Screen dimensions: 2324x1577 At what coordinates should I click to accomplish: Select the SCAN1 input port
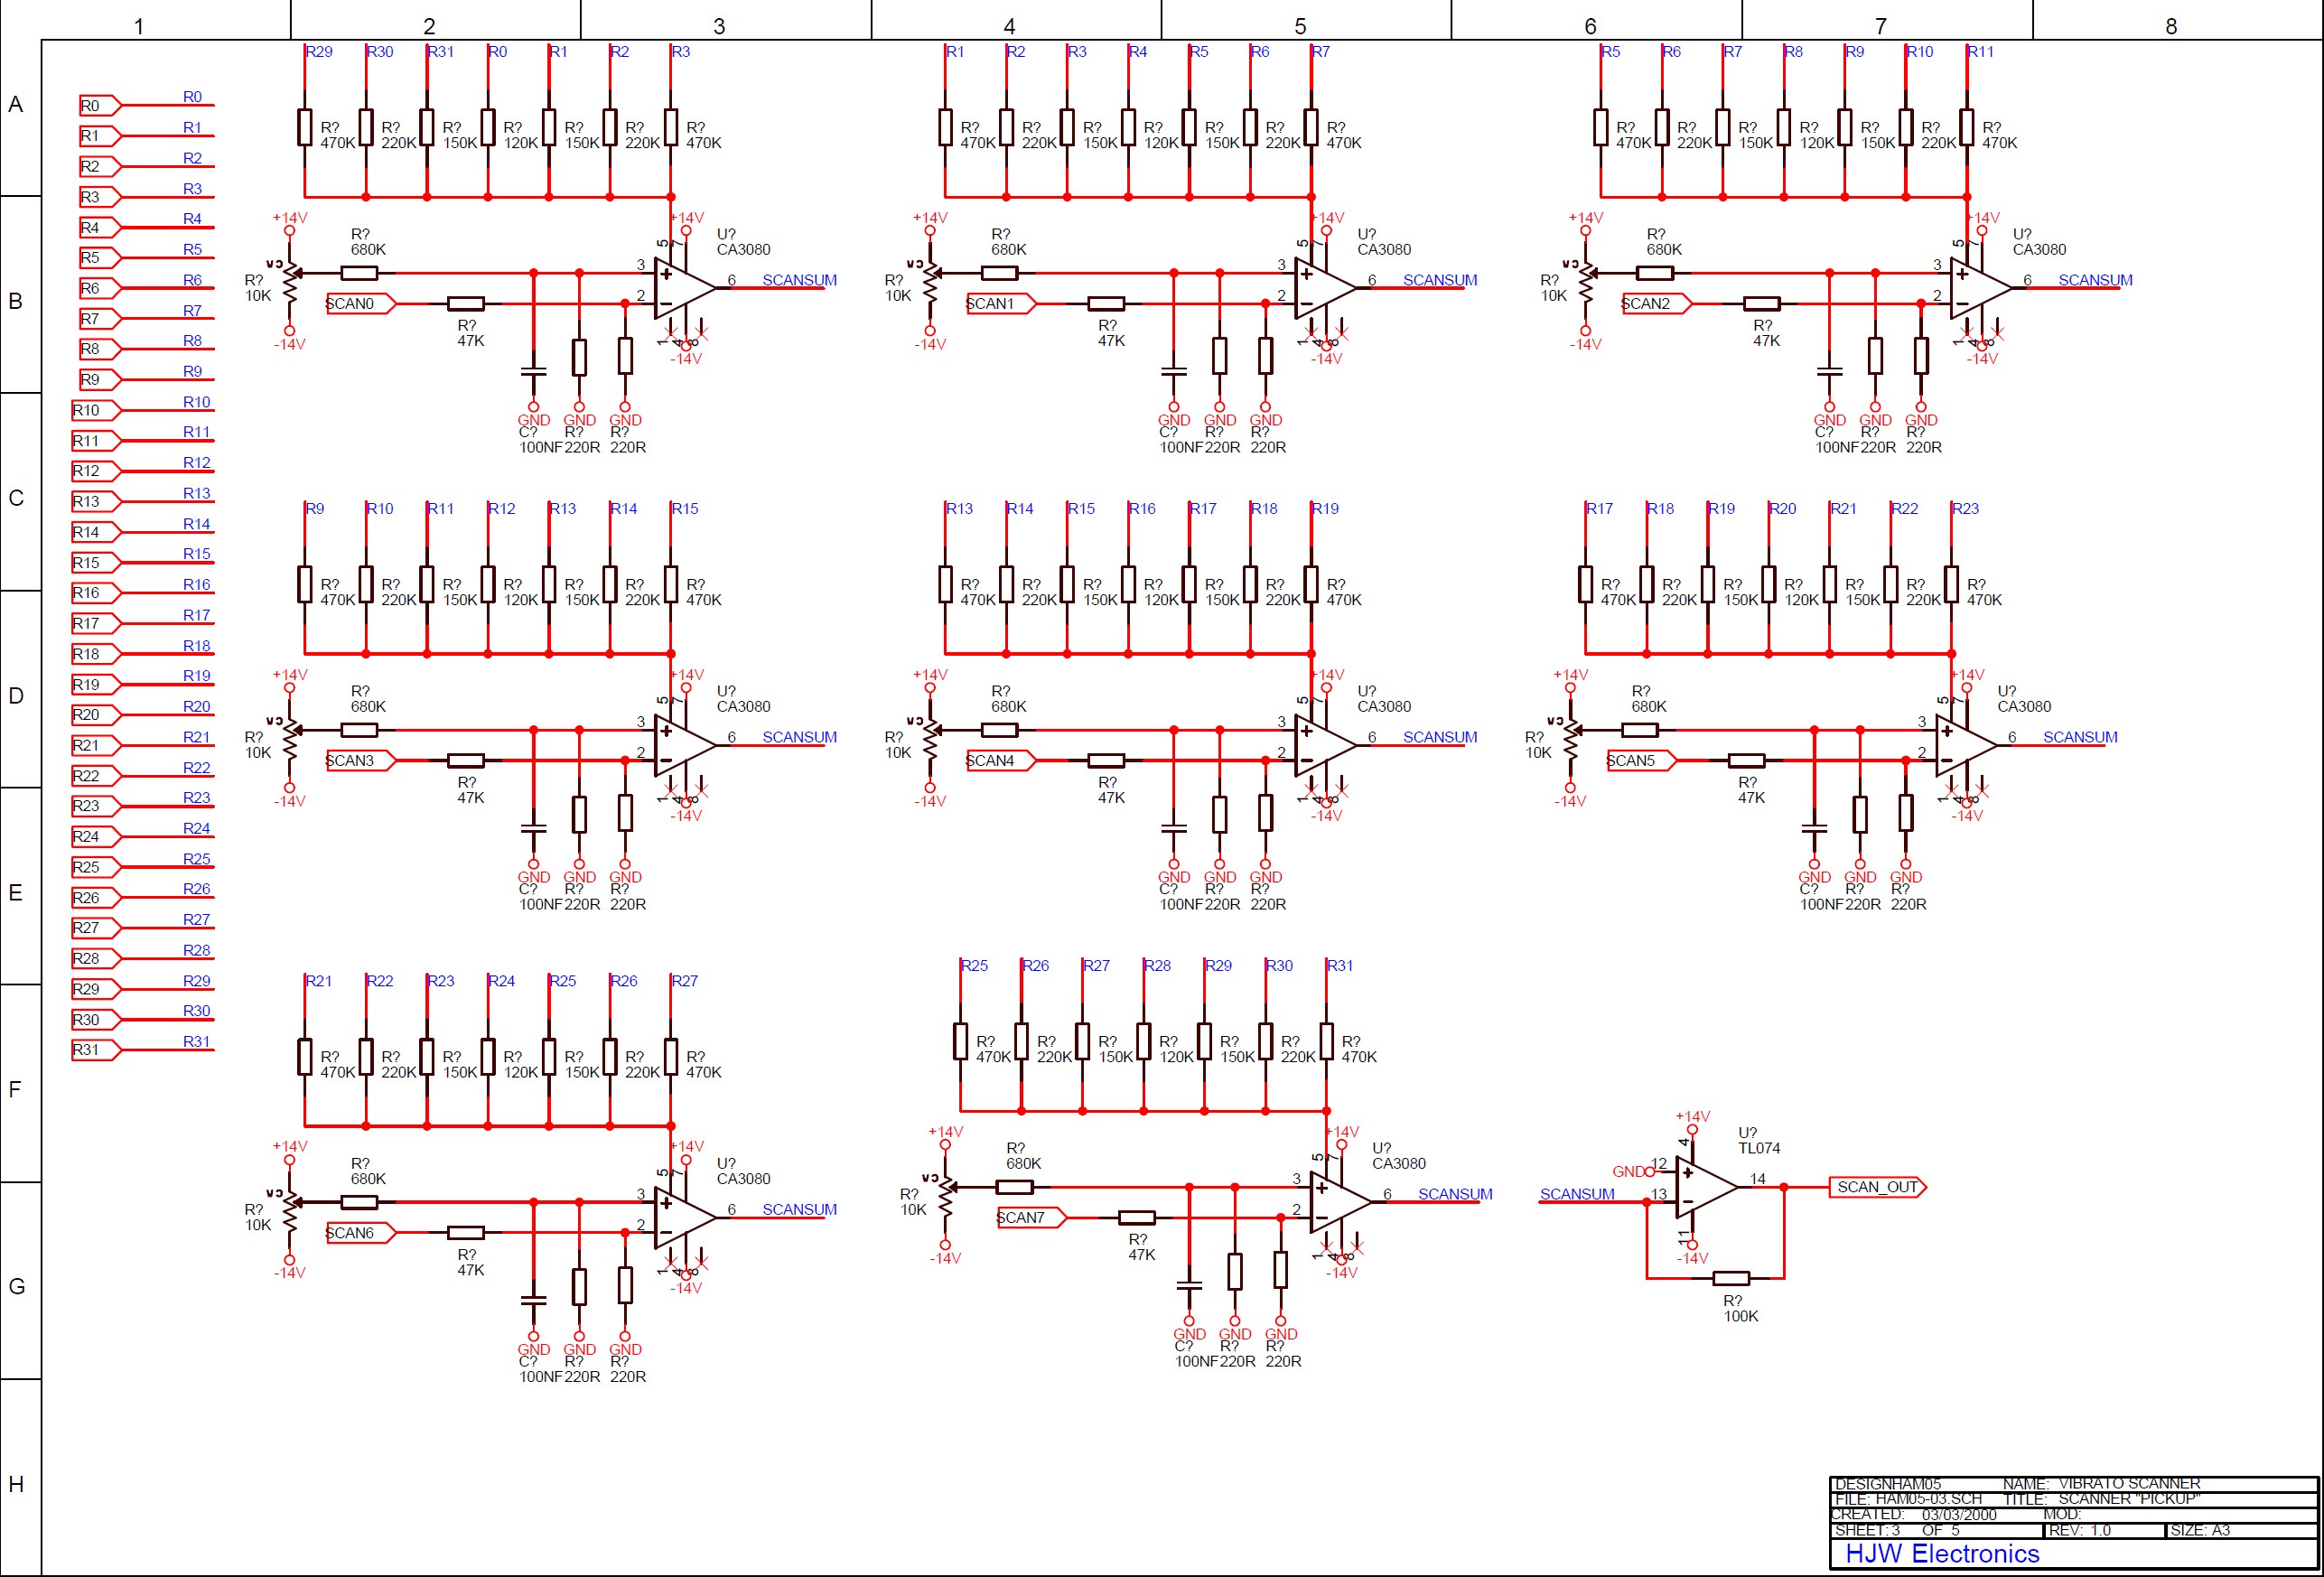[1000, 304]
